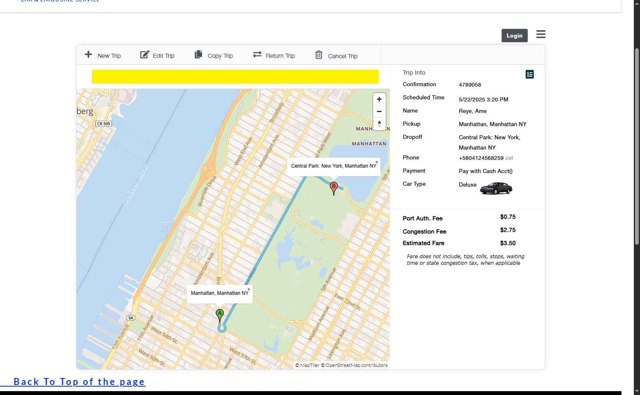Click the New Trip plus icon
The height and width of the screenshot is (395, 640).
coord(88,54)
